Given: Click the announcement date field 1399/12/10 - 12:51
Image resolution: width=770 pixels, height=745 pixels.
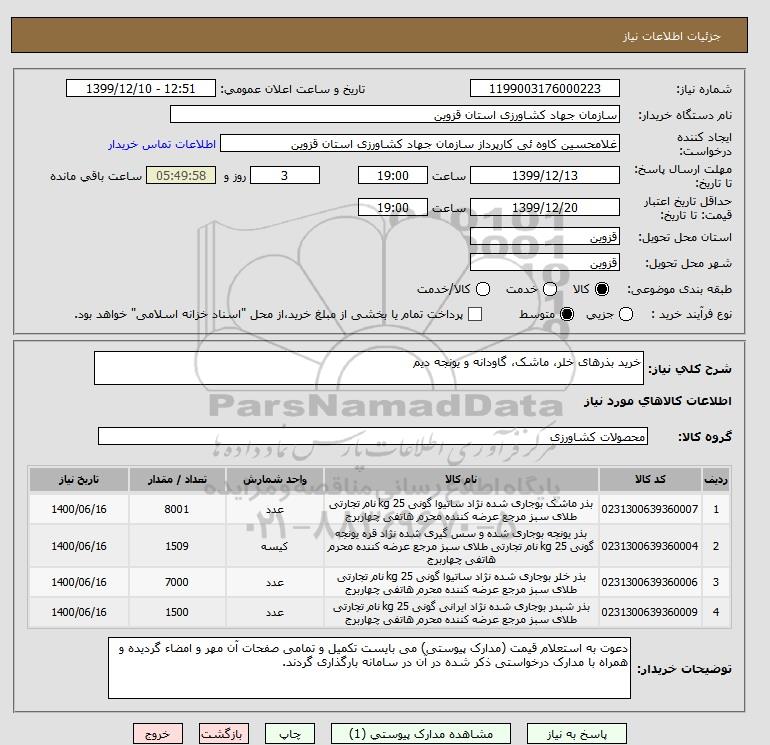Looking at the screenshot, I should click(x=141, y=88).
